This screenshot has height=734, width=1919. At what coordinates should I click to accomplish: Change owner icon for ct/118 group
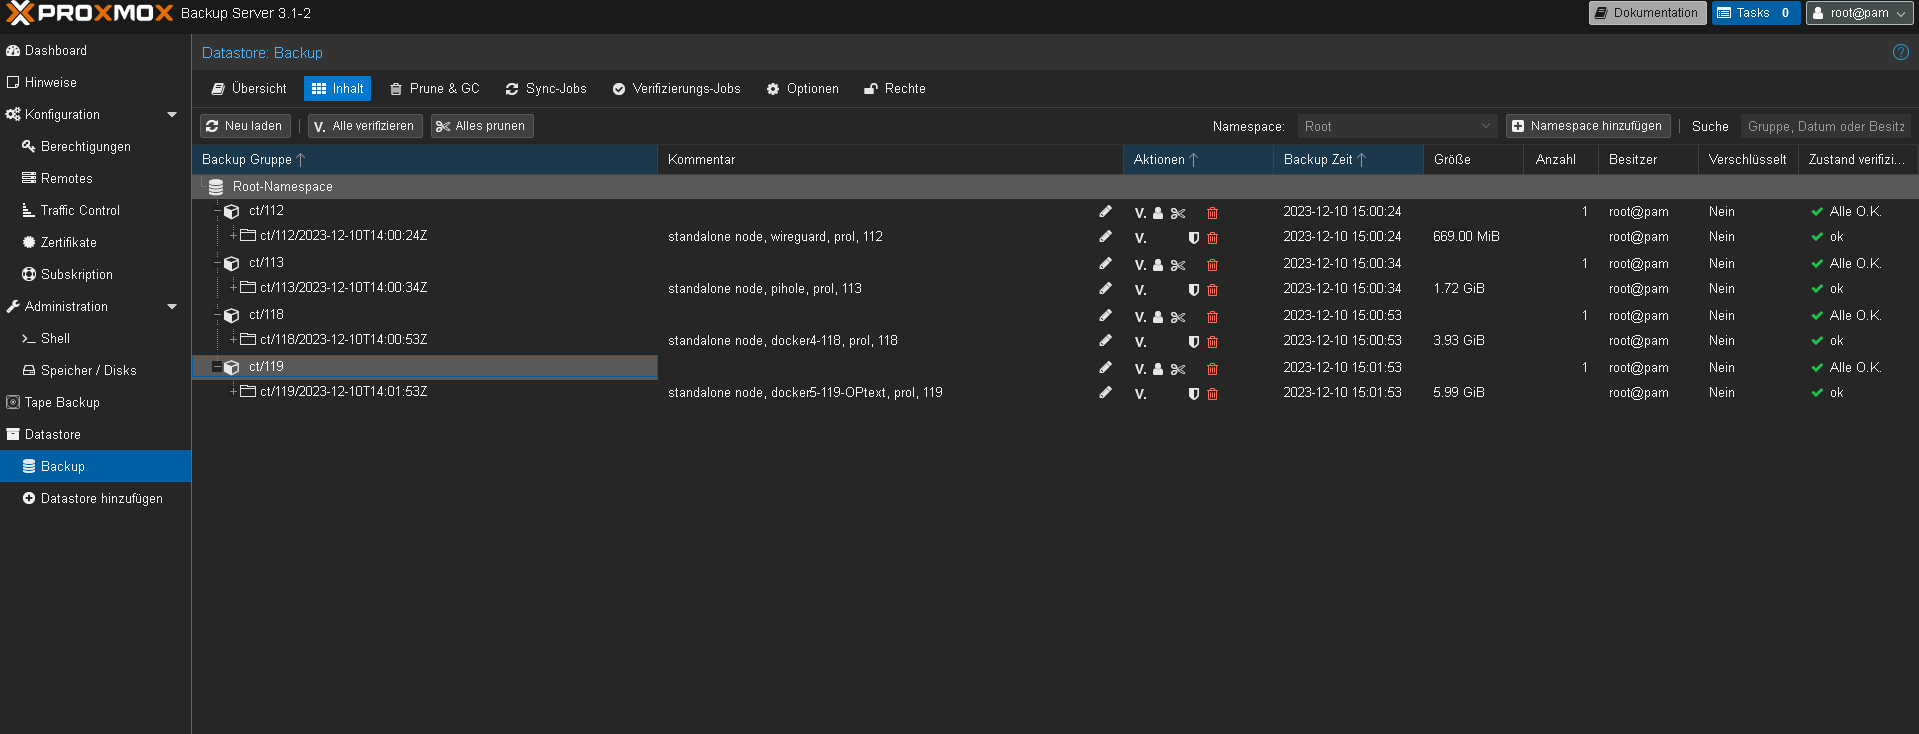pyautogui.click(x=1158, y=317)
